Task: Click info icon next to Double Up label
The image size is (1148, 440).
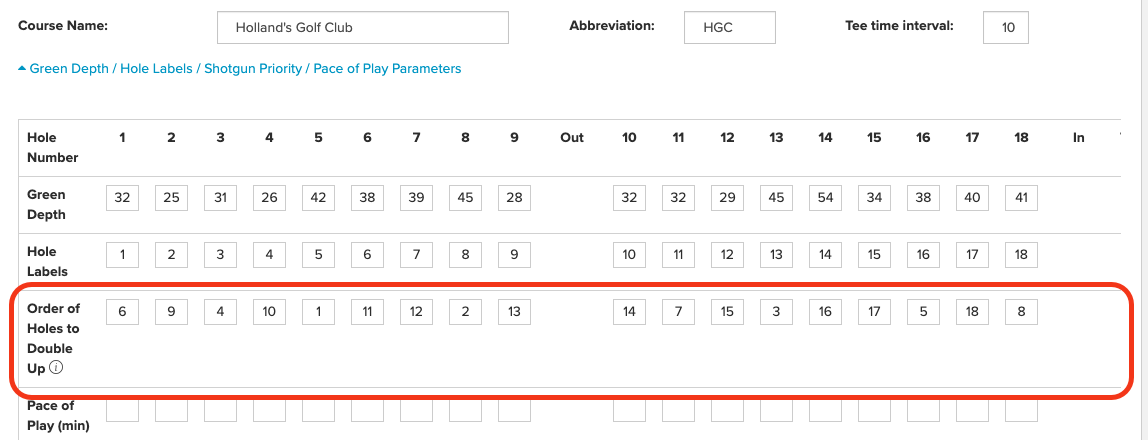Action: [x=55, y=368]
